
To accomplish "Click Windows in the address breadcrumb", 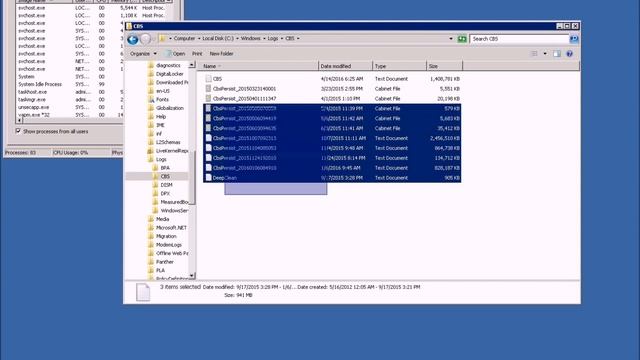I will point(250,38).
